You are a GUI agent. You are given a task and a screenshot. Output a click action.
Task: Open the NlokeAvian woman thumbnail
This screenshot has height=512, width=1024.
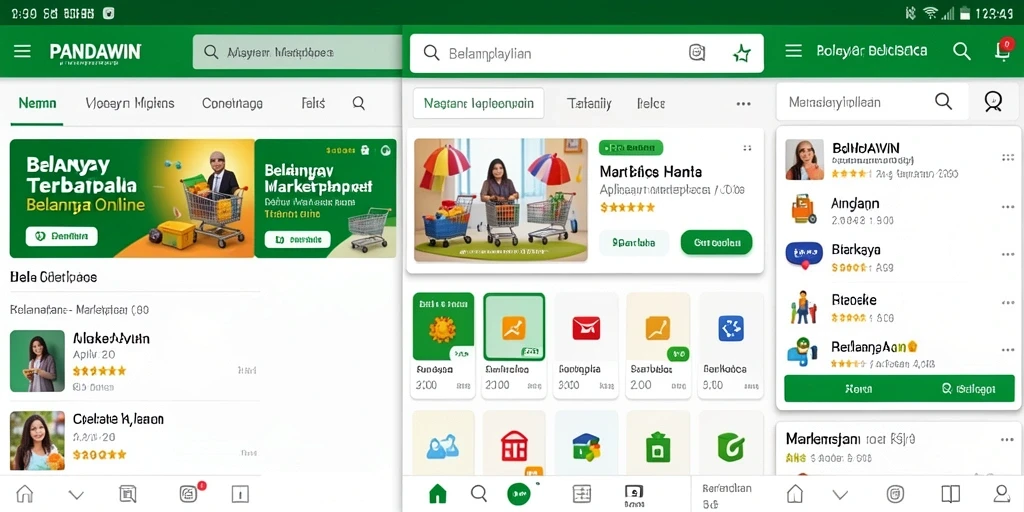pyautogui.click(x=37, y=361)
